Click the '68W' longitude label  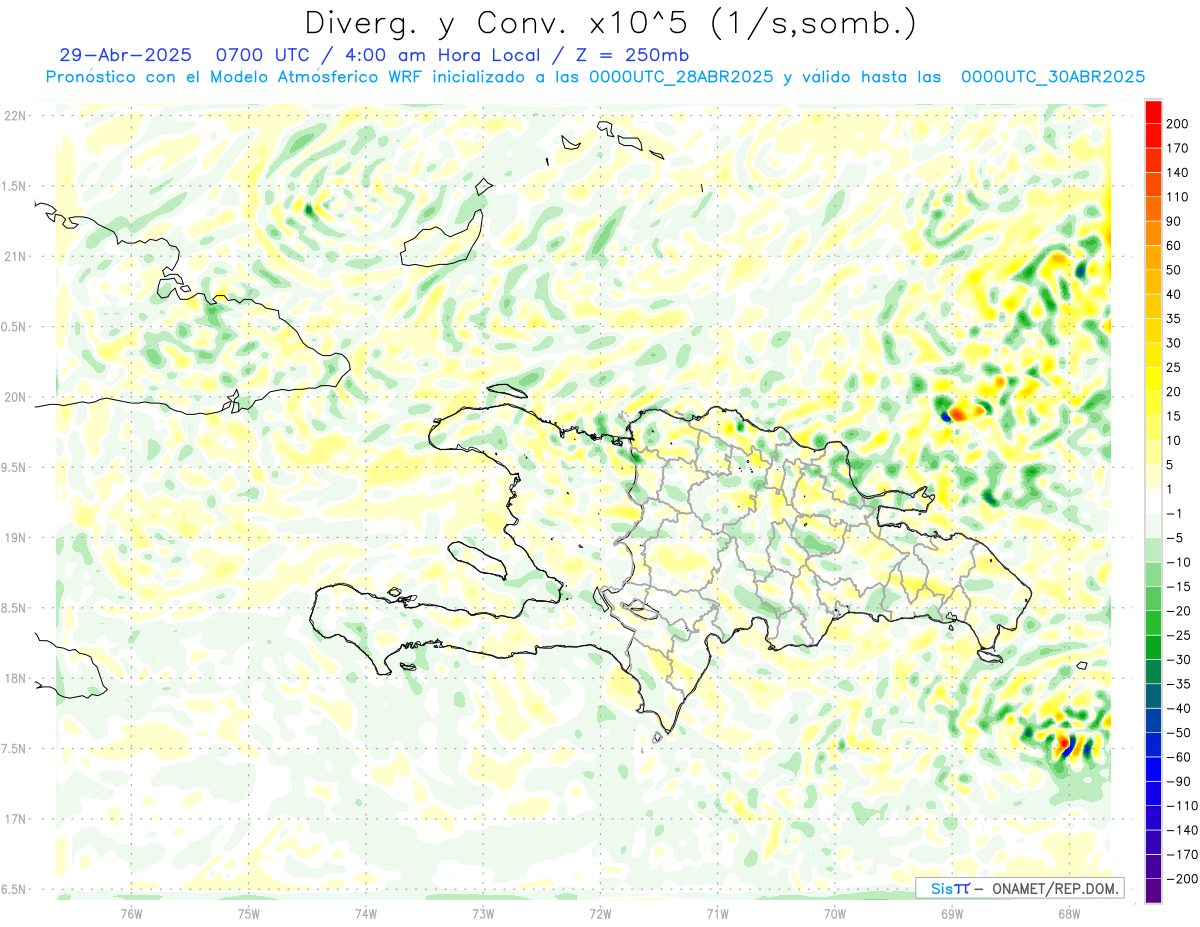point(1069,913)
